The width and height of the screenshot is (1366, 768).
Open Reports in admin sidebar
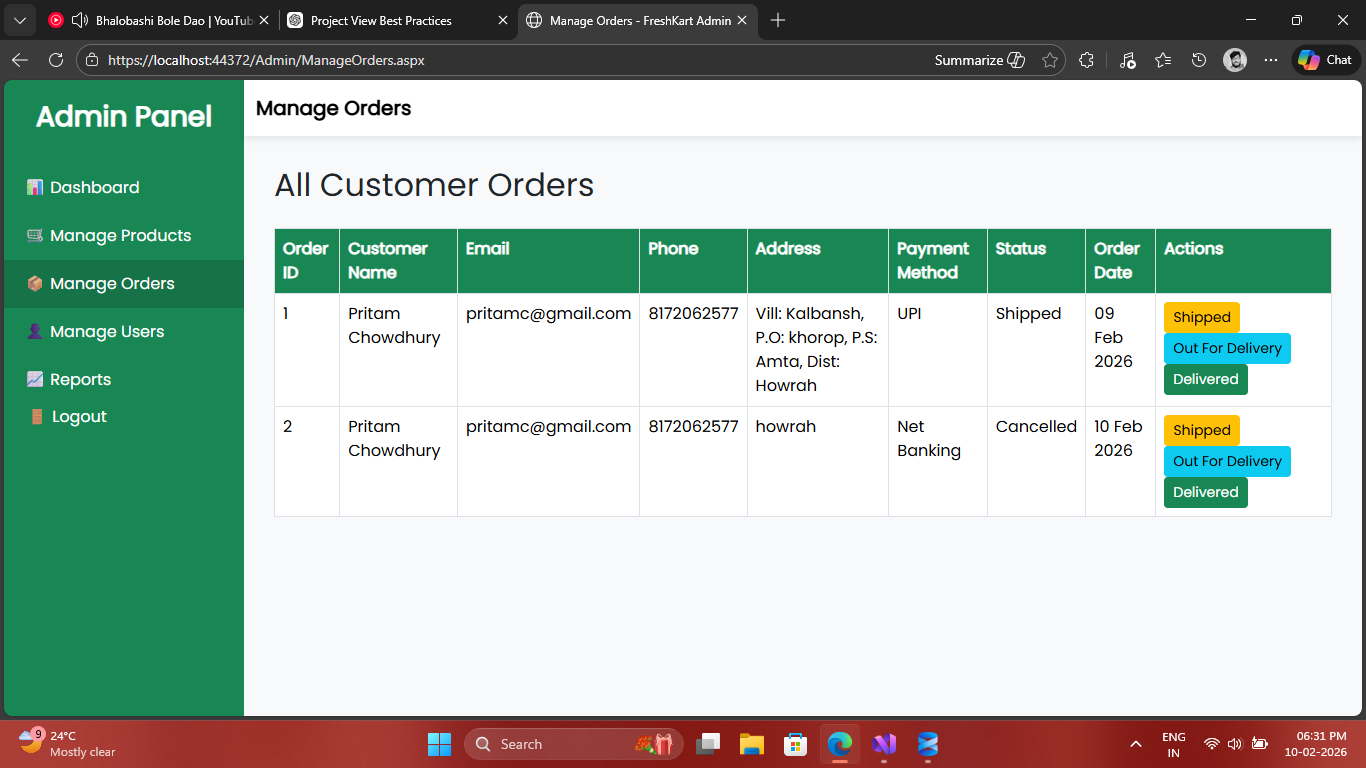(x=80, y=380)
